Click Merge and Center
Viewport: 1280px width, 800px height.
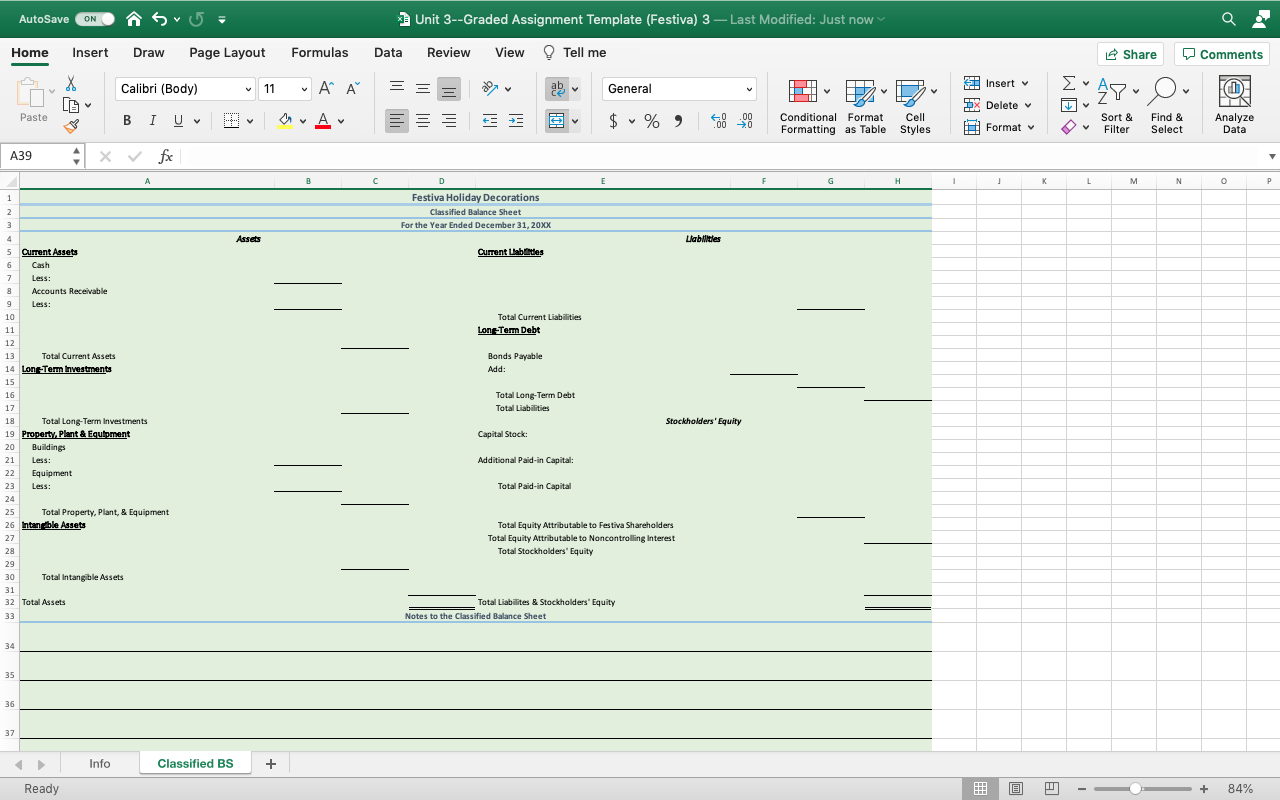(x=557, y=121)
